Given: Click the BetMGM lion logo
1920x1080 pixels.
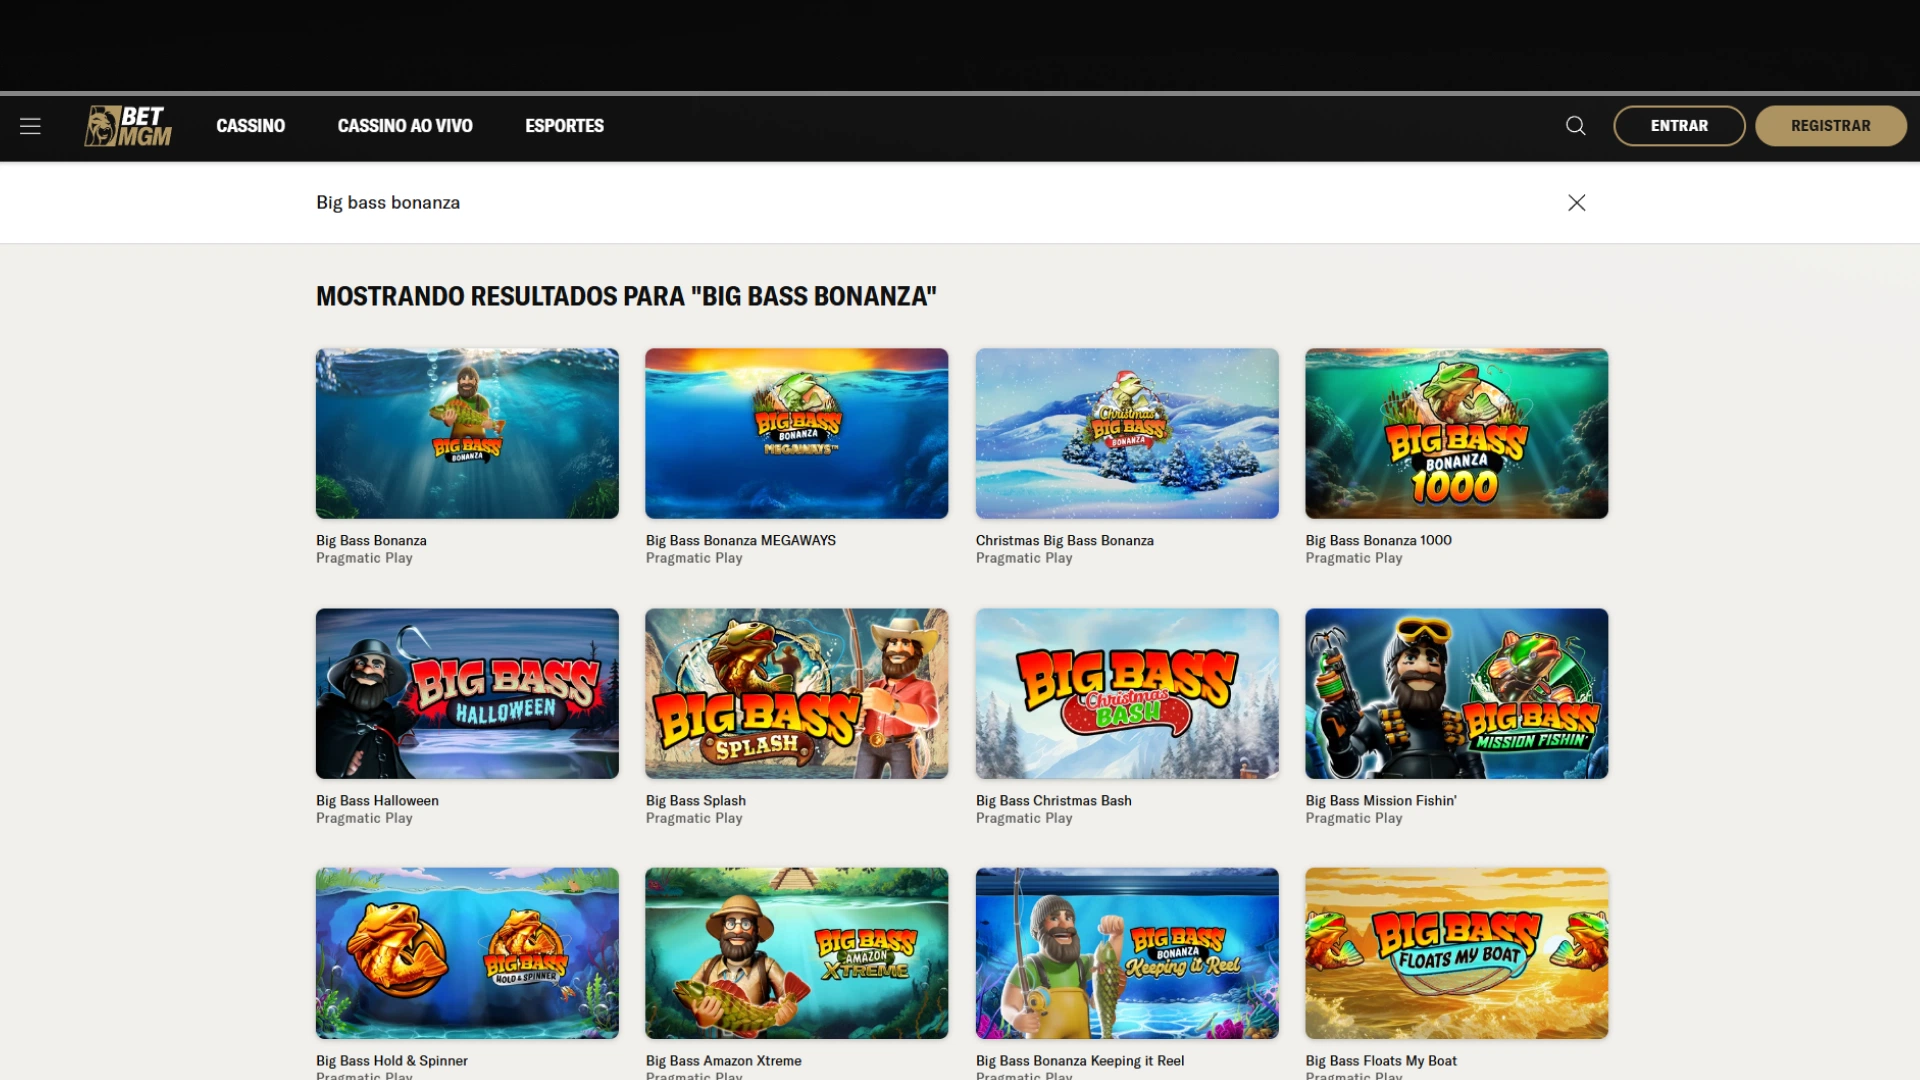Looking at the screenshot, I should tap(128, 126).
